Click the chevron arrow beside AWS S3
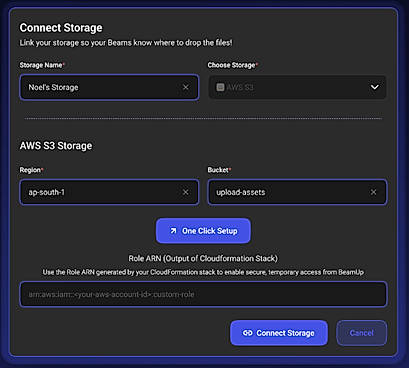 (375, 87)
